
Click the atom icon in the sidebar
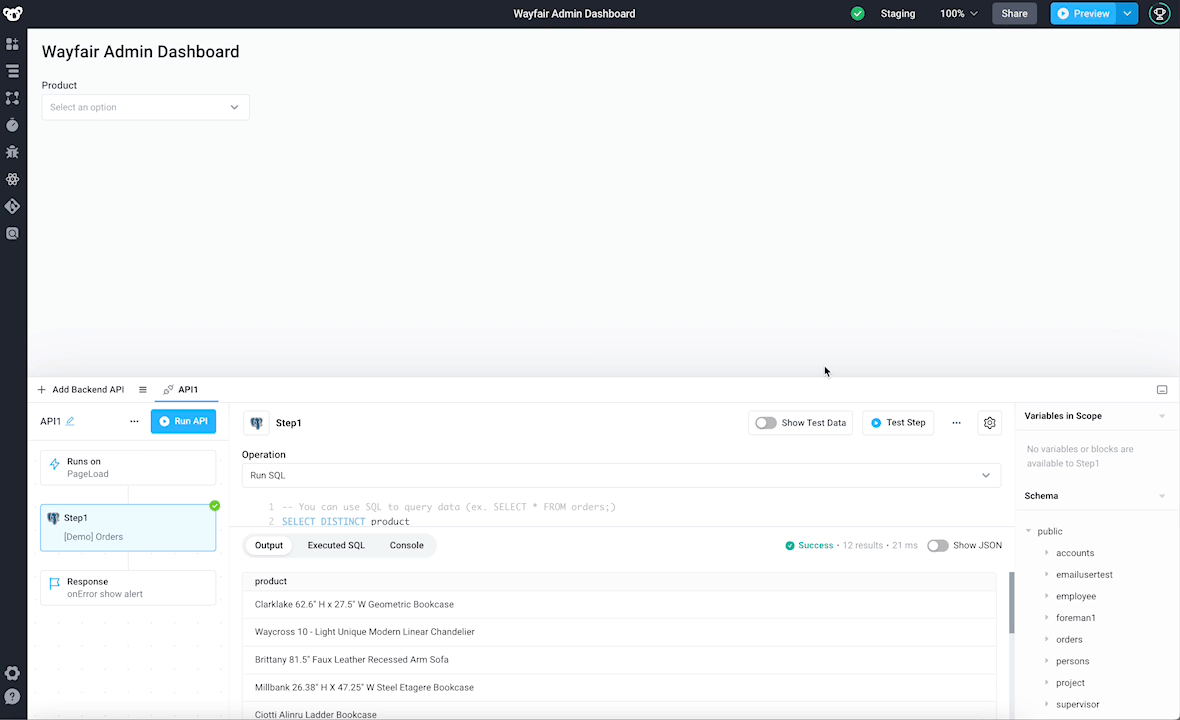pos(13,179)
